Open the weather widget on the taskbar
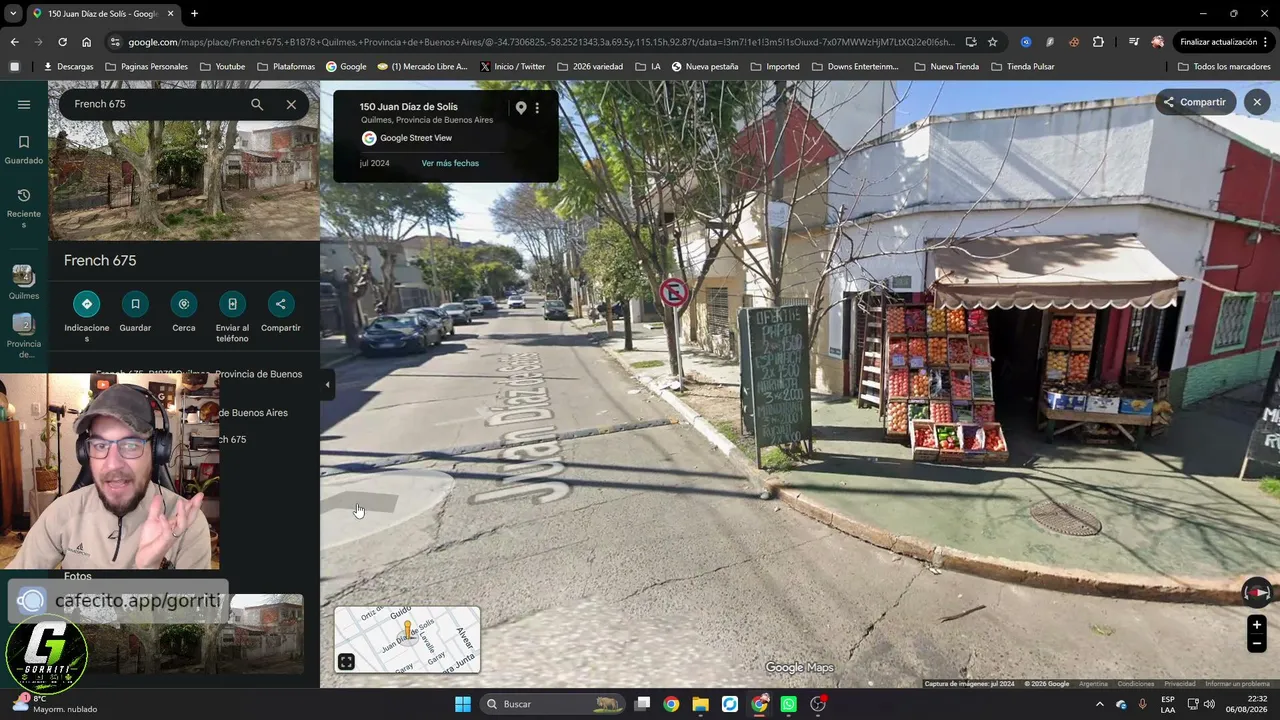This screenshot has height=720, width=1280. click(x=55, y=704)
